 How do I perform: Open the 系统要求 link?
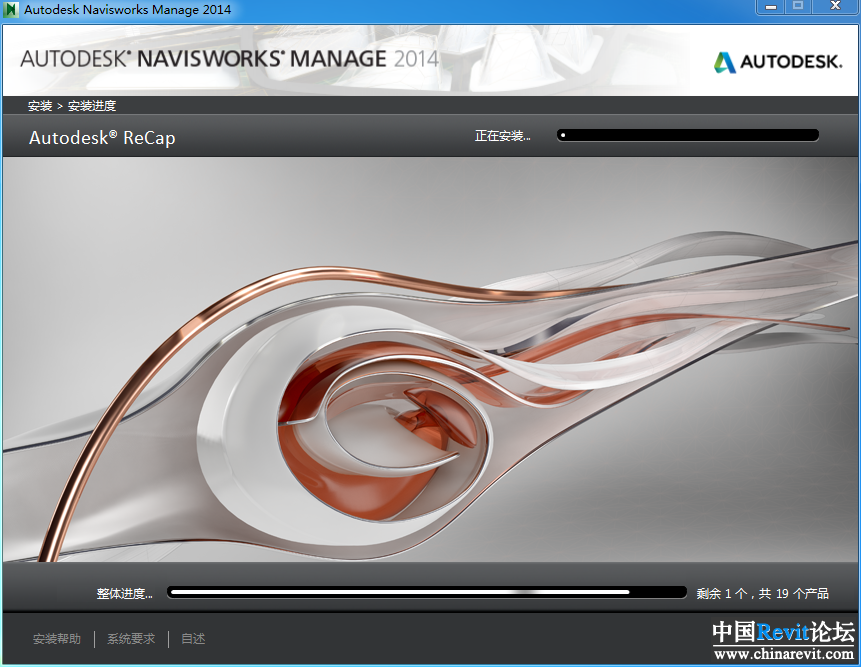click(131, 639)
